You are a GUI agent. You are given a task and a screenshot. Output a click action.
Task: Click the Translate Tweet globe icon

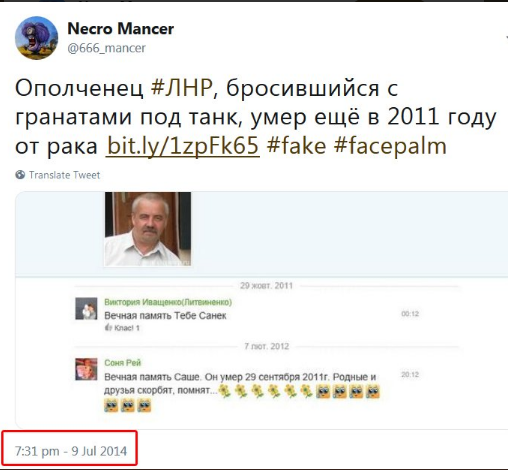20,175
